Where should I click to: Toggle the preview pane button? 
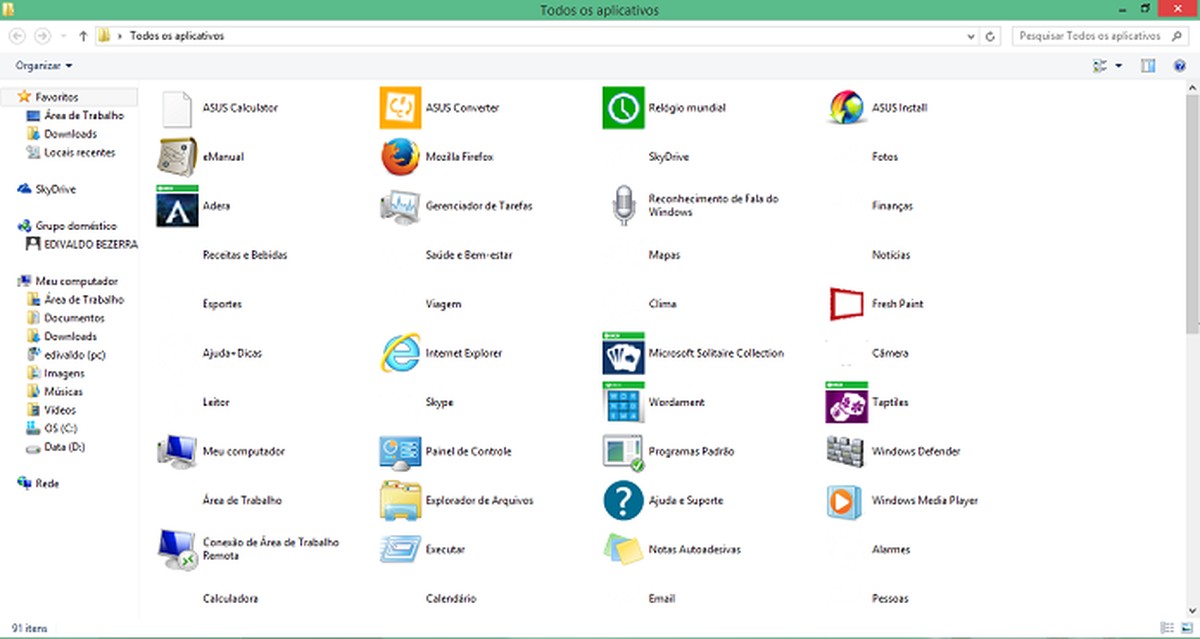(x=1148, y=66)
